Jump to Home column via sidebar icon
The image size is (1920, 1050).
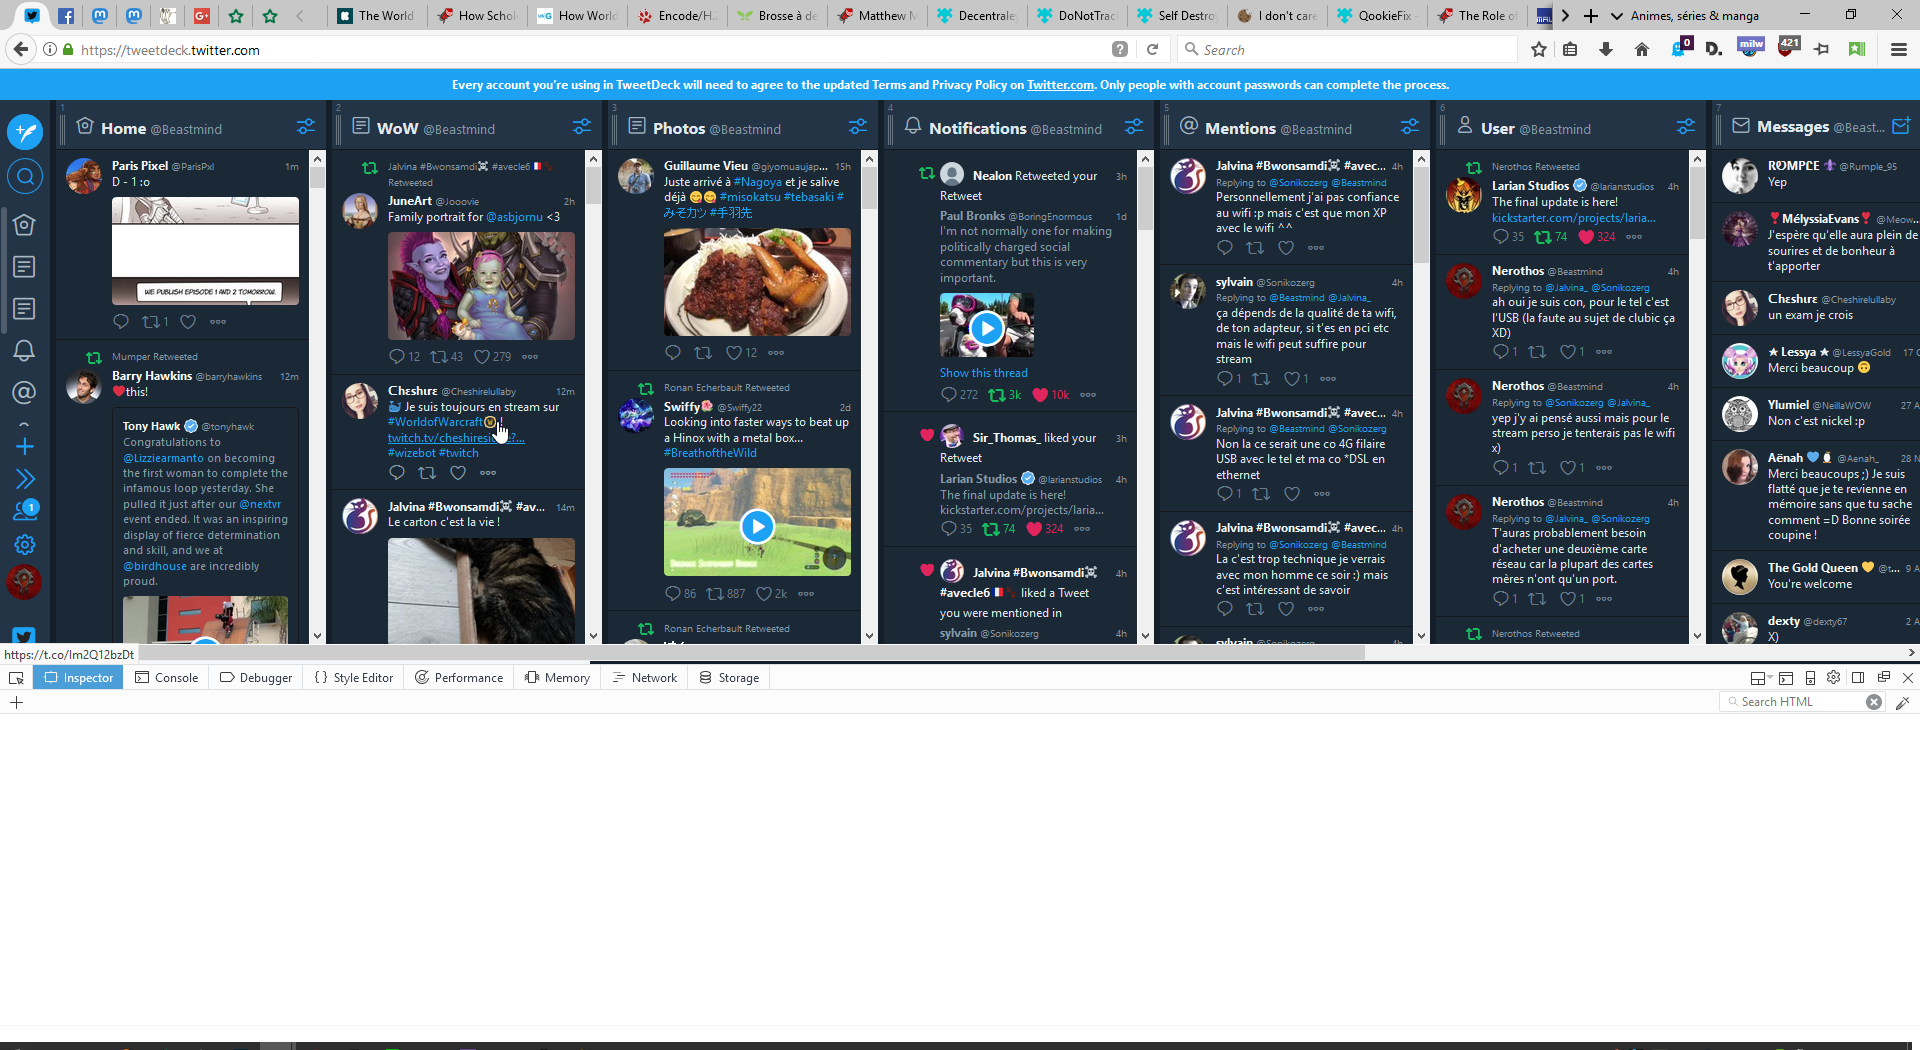pyautogui.click(x=25, y=225)
